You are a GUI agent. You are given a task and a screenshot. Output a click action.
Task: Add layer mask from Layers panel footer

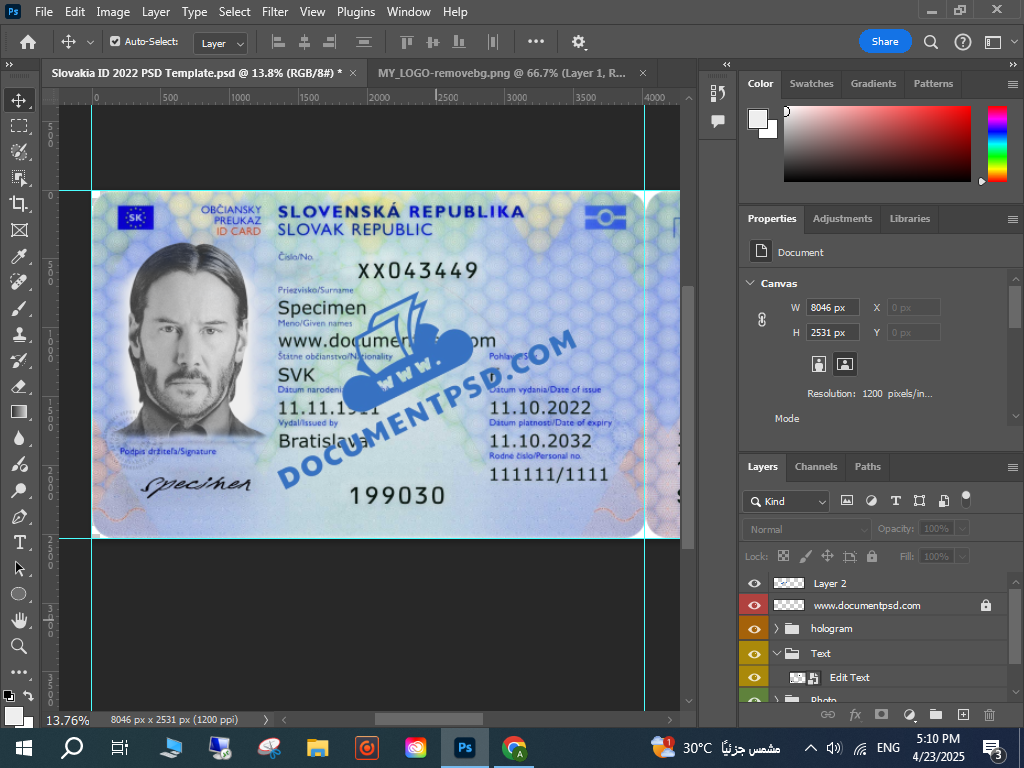pyautogui.click(x=882, y=714)
